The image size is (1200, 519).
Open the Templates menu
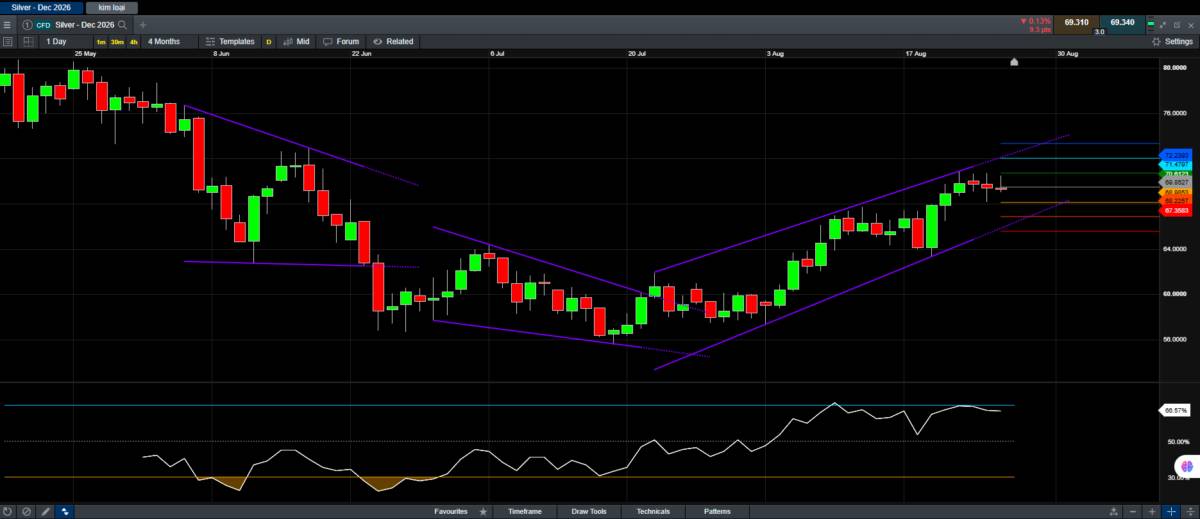[230, 42]
